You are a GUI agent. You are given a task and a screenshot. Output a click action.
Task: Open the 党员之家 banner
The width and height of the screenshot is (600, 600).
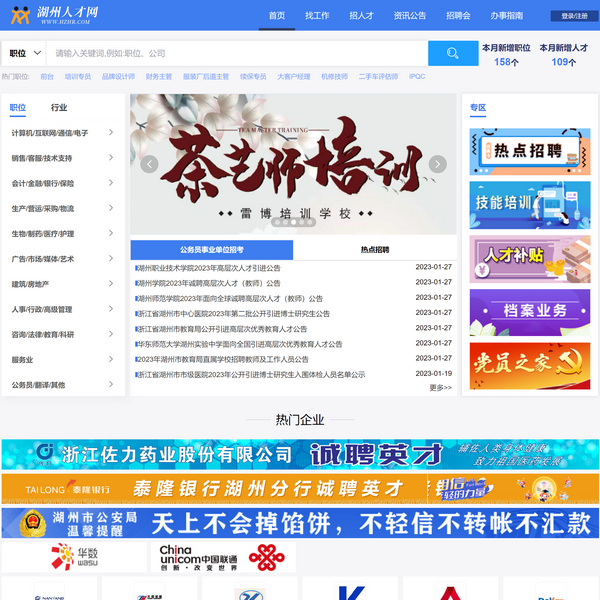530,363
